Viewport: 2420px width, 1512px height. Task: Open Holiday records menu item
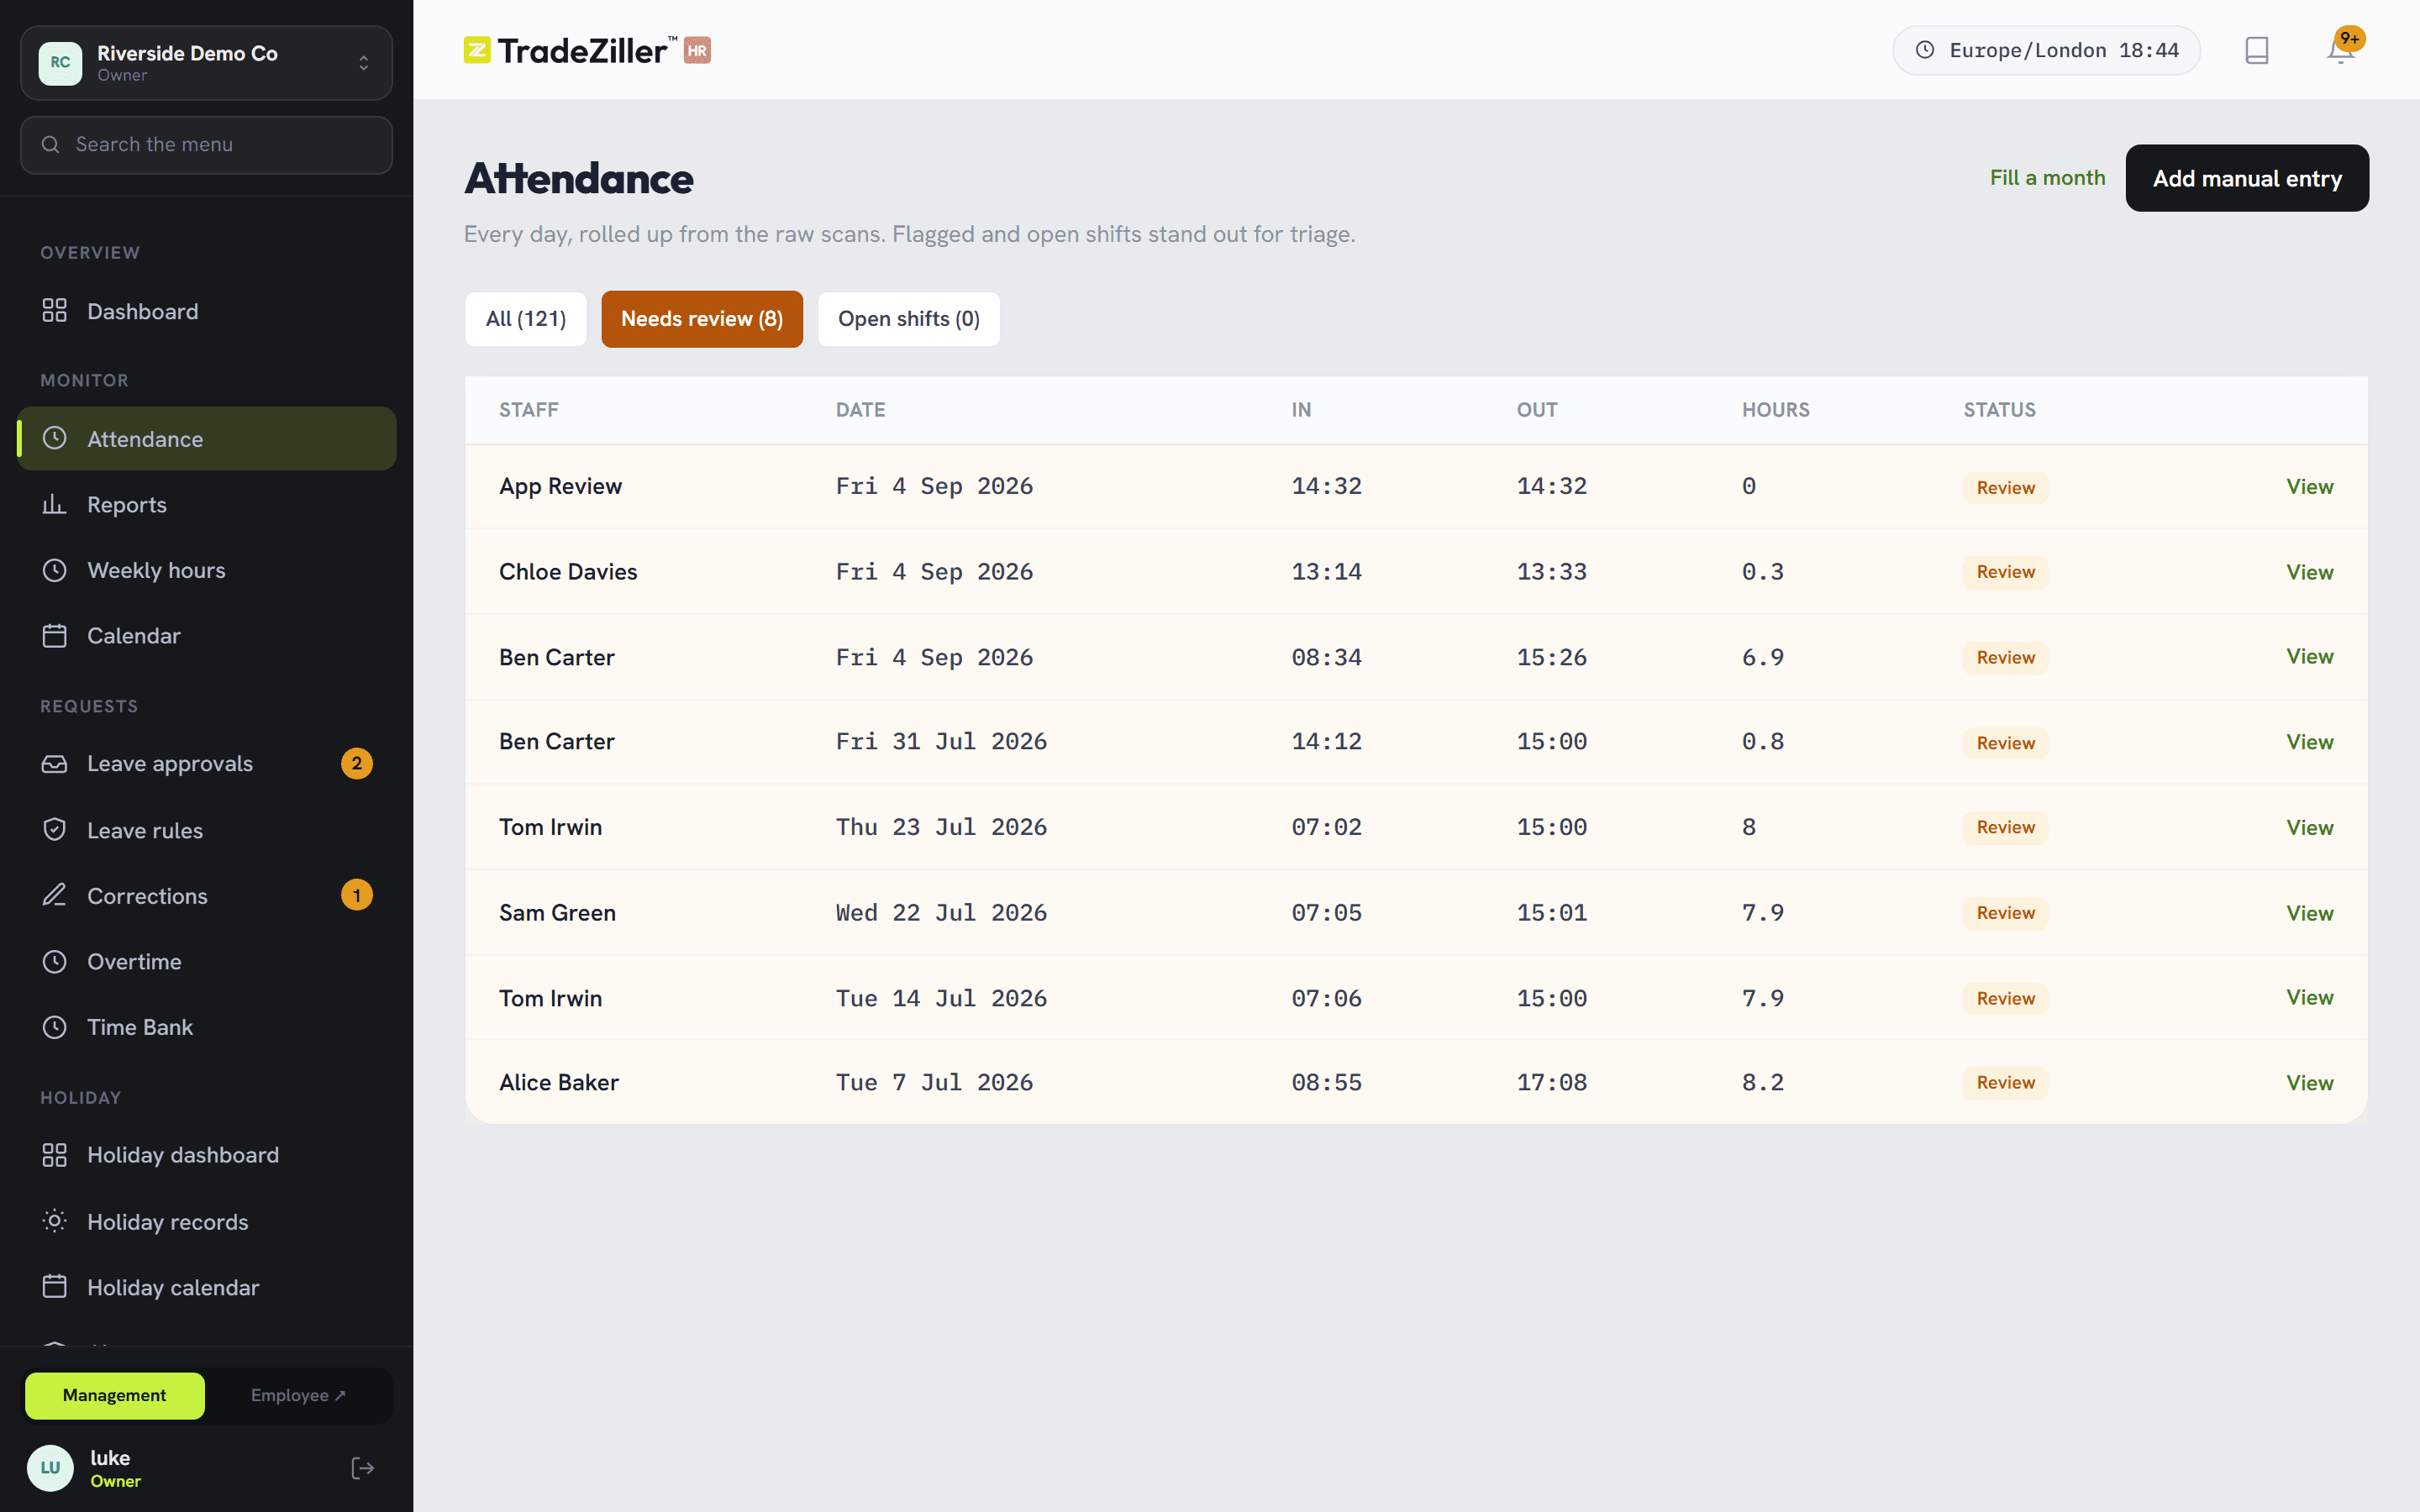[206, 1221]
